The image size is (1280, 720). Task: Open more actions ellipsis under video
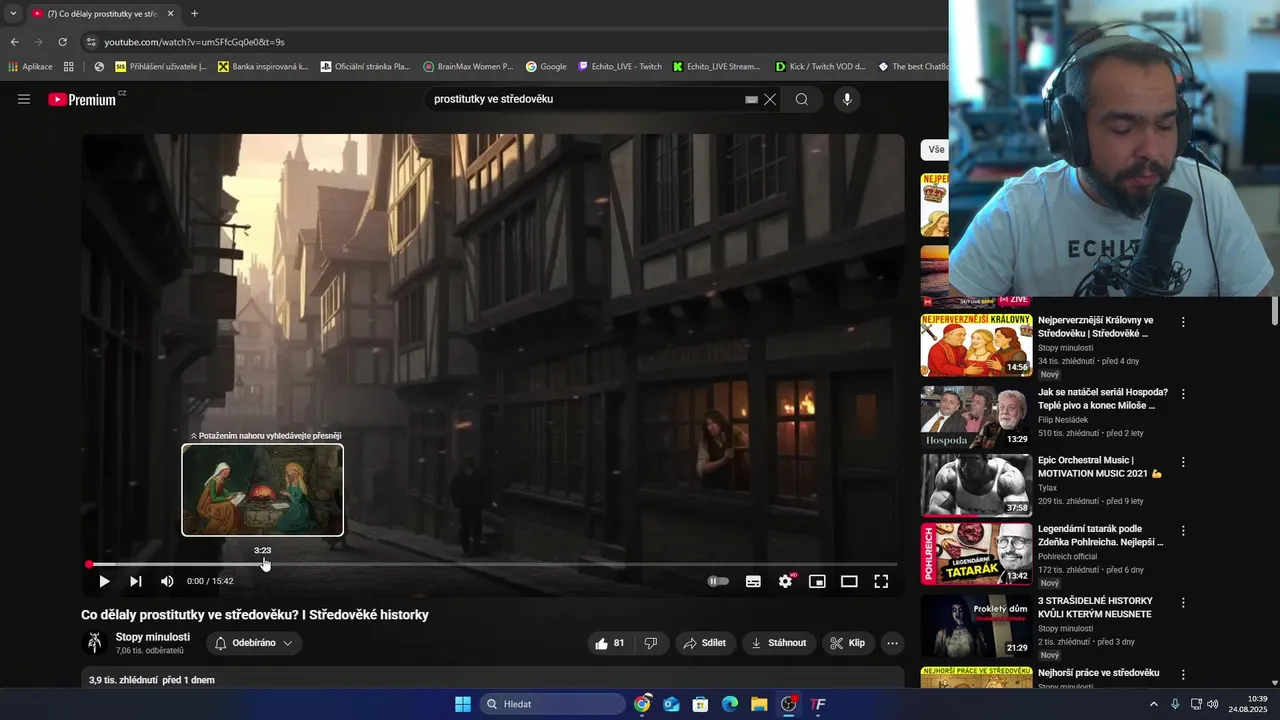893,643
